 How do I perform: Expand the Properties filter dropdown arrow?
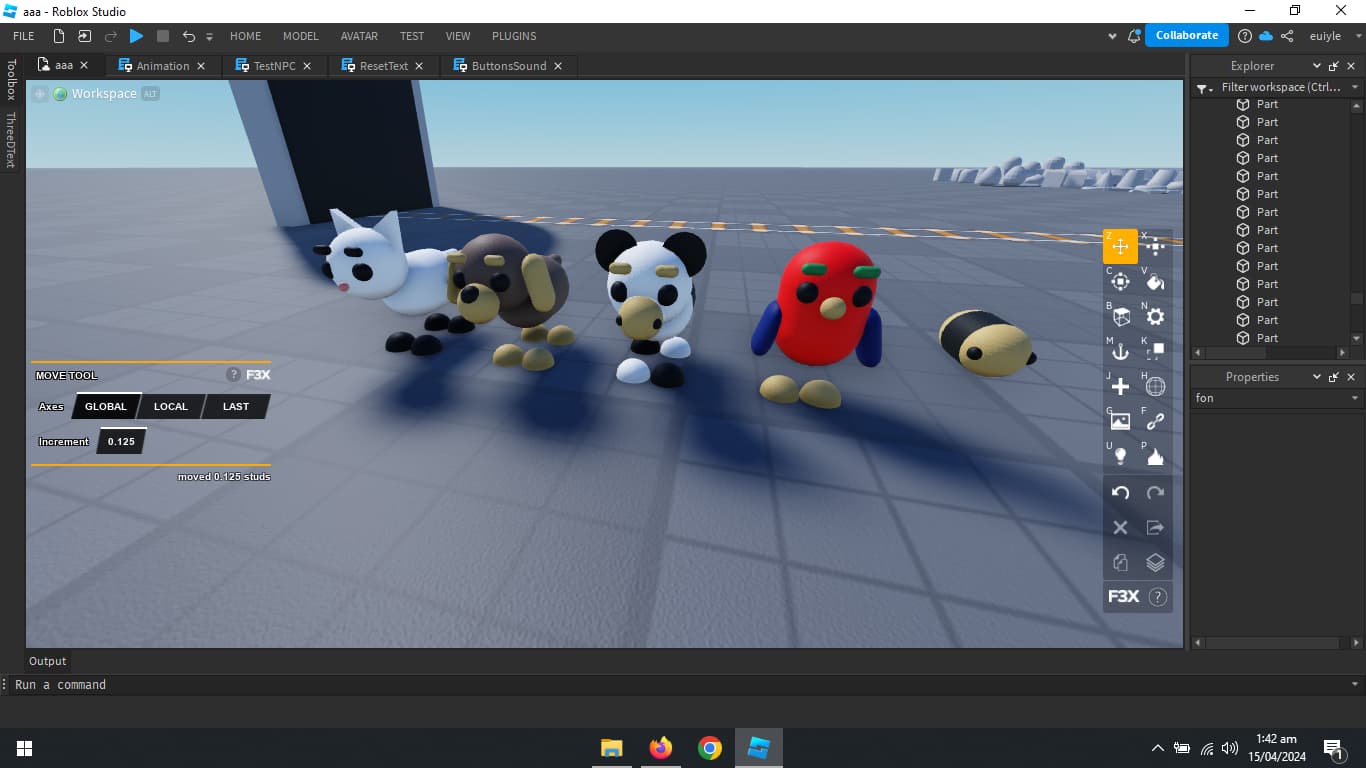1356,398
